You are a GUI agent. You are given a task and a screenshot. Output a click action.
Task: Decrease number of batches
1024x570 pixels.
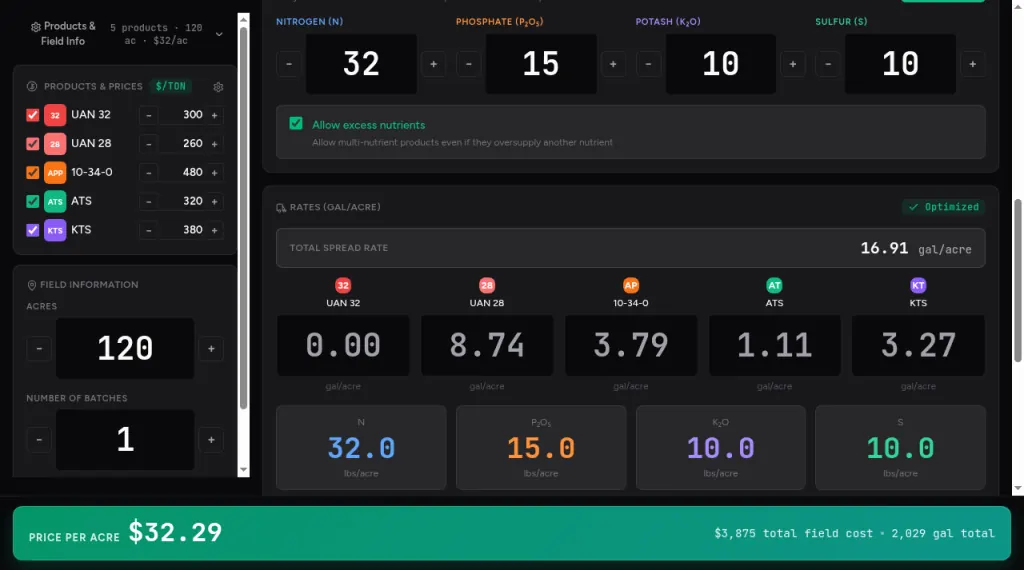(39, 440)
